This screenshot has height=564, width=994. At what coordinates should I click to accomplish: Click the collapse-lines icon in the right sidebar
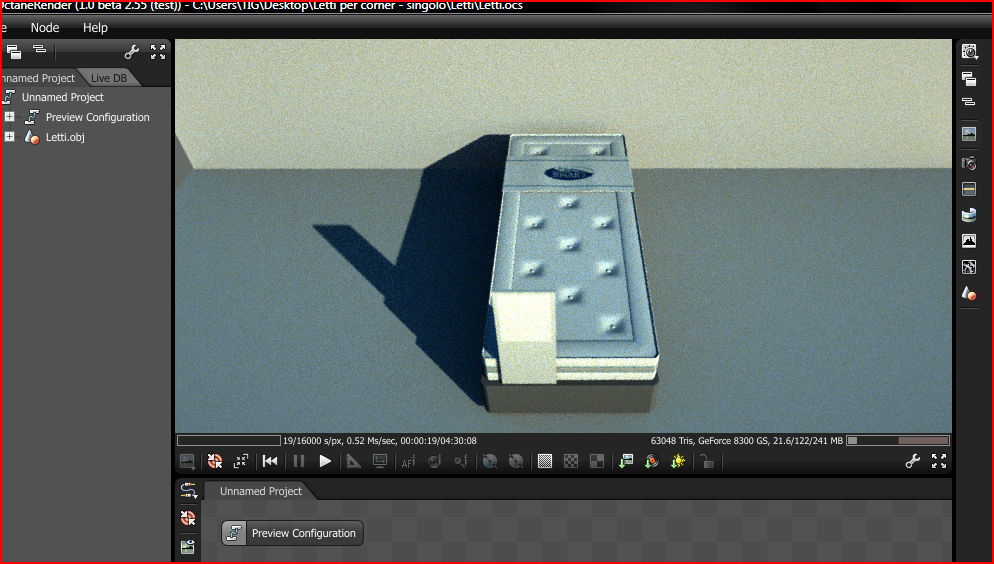(x=968, y=101)
